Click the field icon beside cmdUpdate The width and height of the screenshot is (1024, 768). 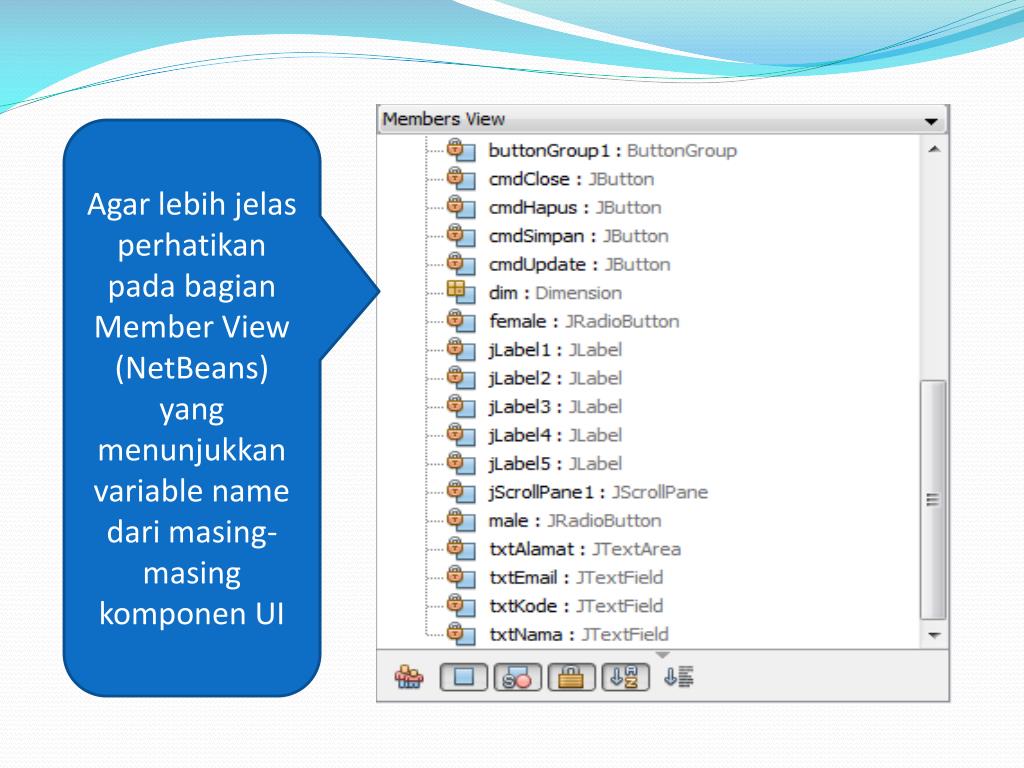click(461, 264)
